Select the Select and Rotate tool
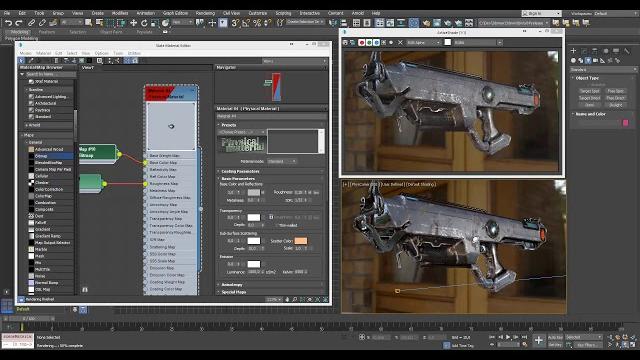The image size is (640, 360). [x=144, y=23]
